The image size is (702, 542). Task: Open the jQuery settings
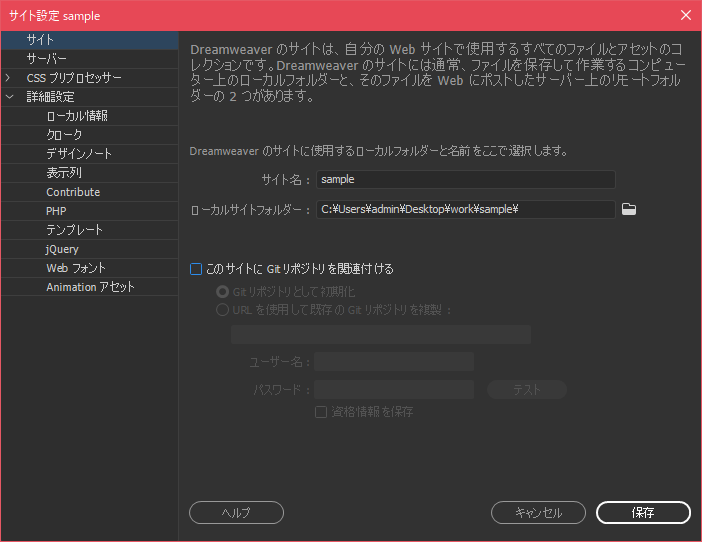tap(90, 249)
